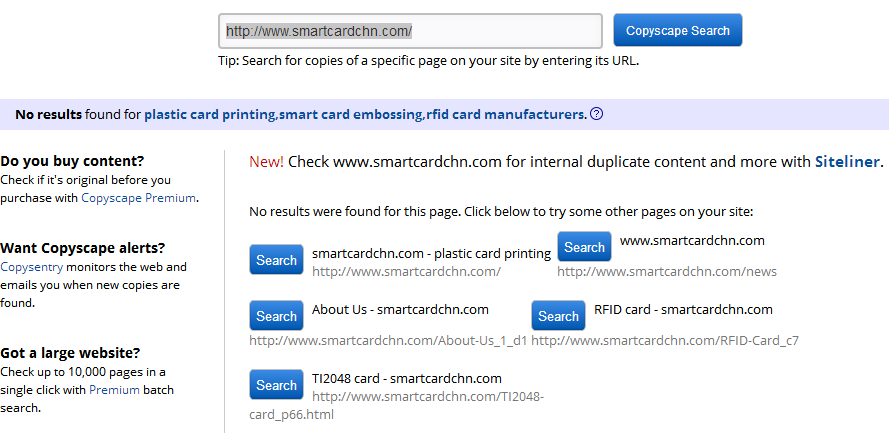The width and height of the screenshot is (889, 442).
Task: Click the 'smartcardchn.com - plastic card printing' title
Action: pyautogui.click(x=431, y=253)
